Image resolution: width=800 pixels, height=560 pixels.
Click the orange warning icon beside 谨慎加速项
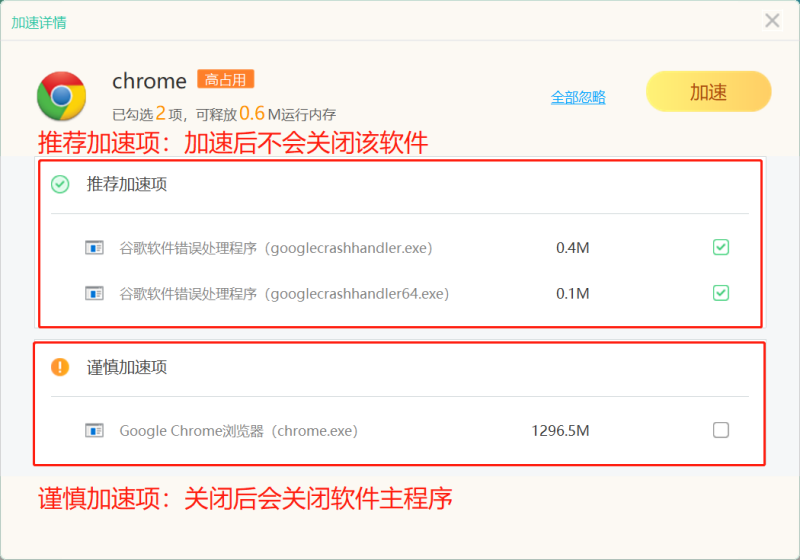60,367
